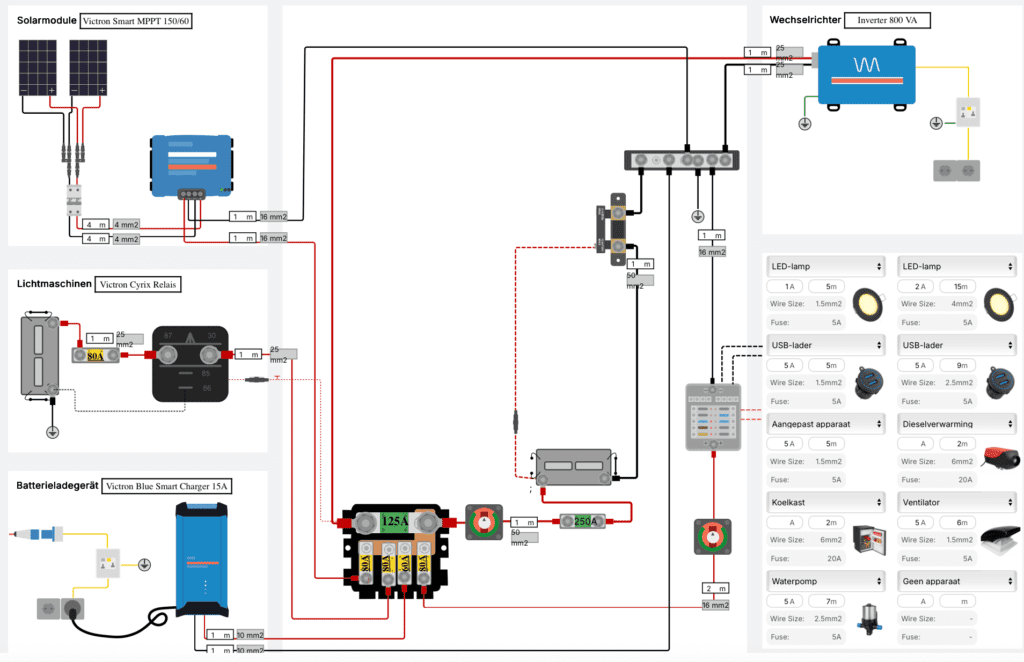This screenshot has width=1024, height=662.
Task: Select the red battery switch beside the 250A fuse
Action: coord(484,521)
